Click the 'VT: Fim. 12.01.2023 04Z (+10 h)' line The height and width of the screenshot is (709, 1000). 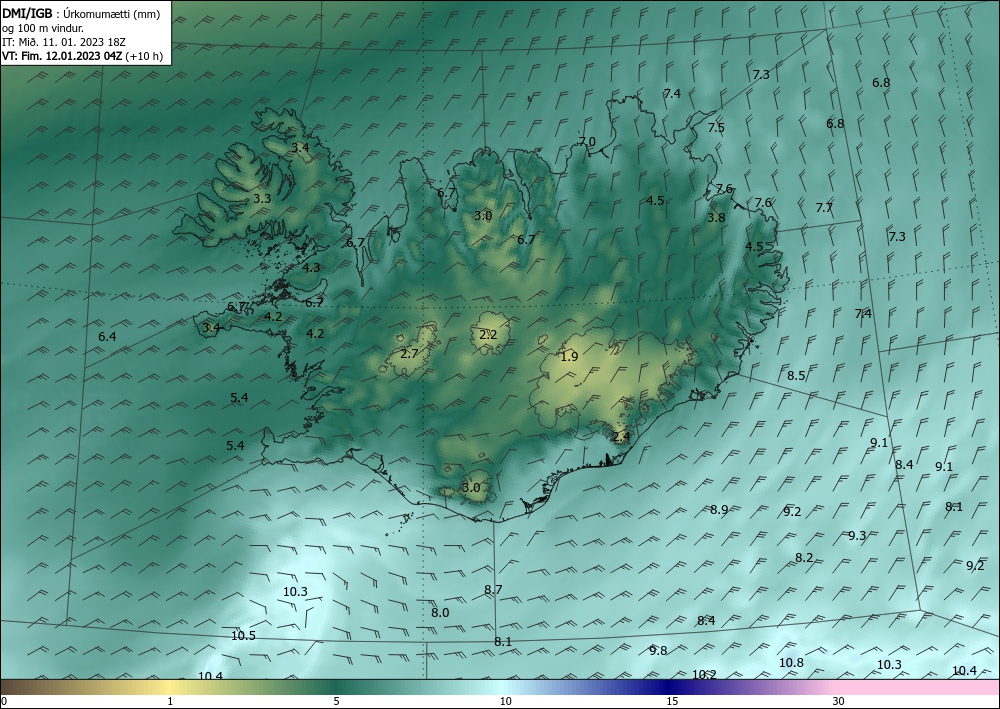(x=82, y=56)
